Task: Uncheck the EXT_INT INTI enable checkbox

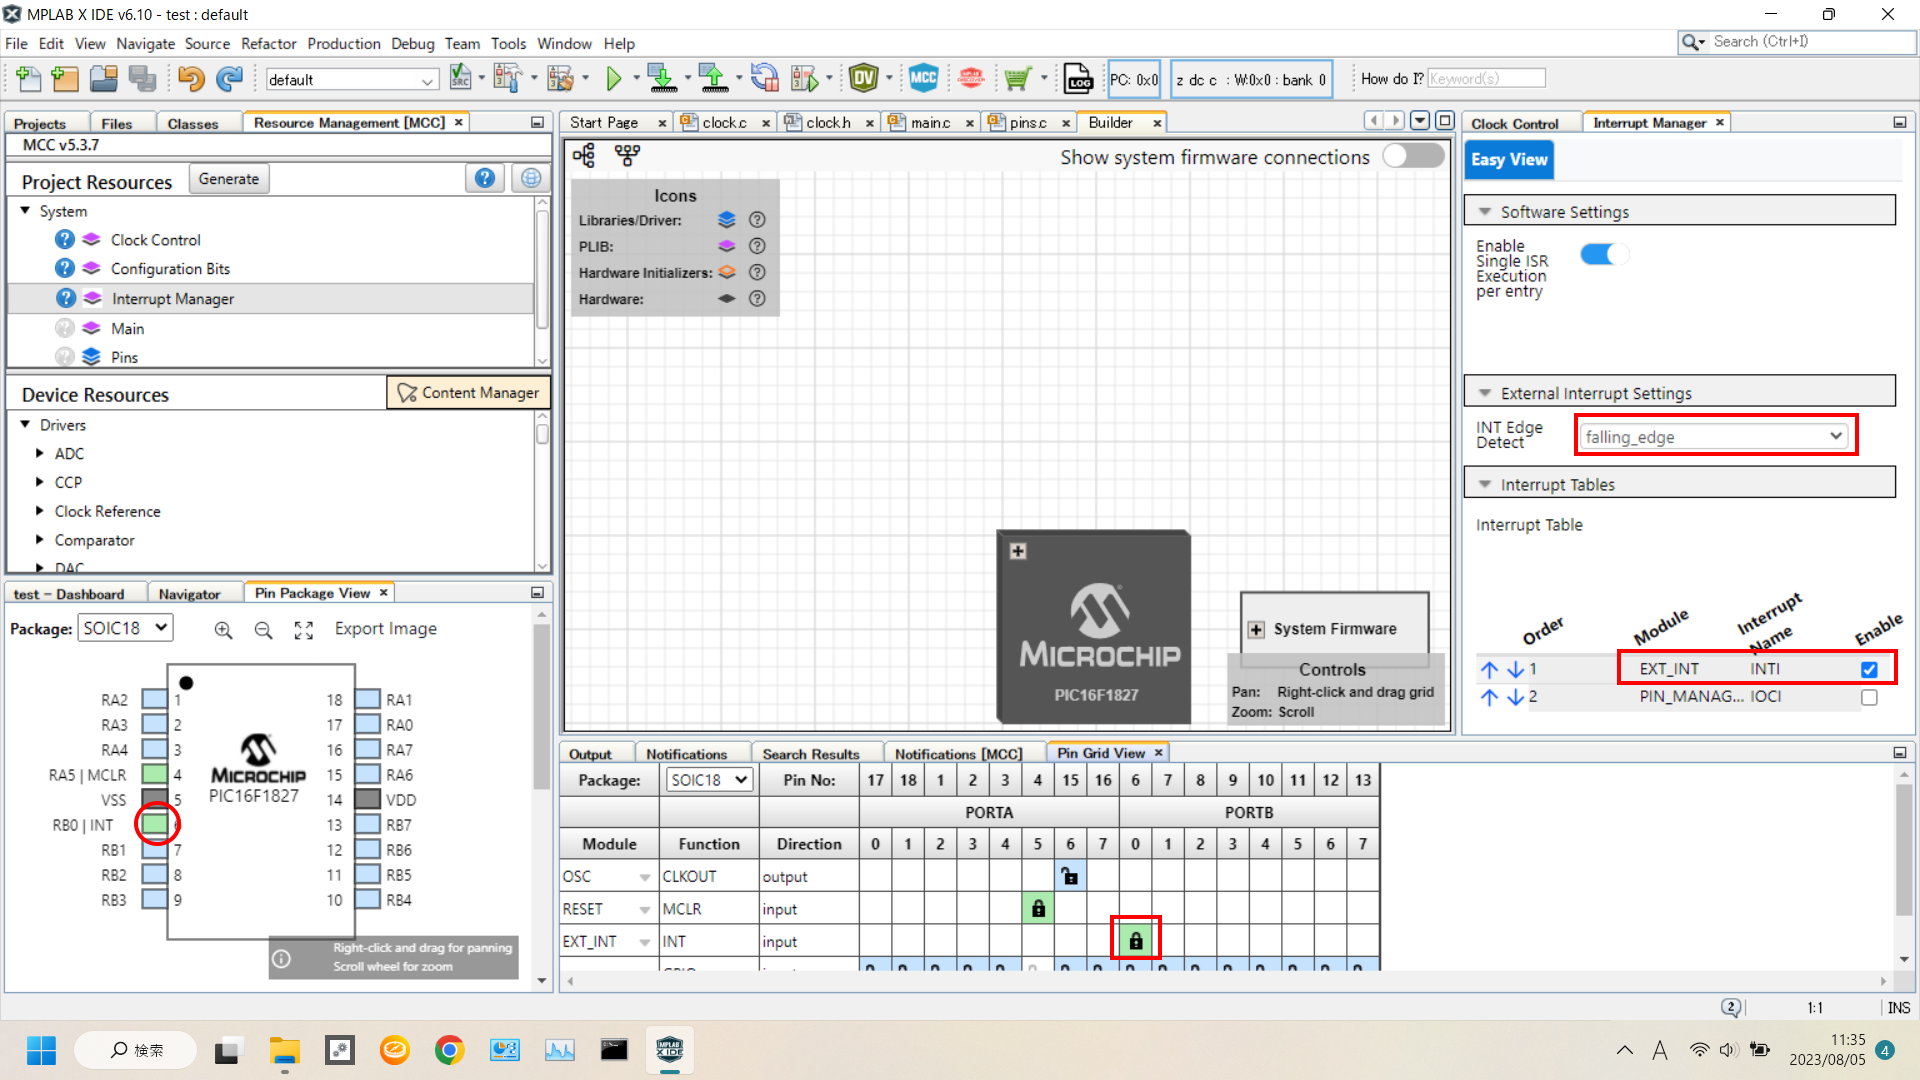Action: click(1868, 669)
